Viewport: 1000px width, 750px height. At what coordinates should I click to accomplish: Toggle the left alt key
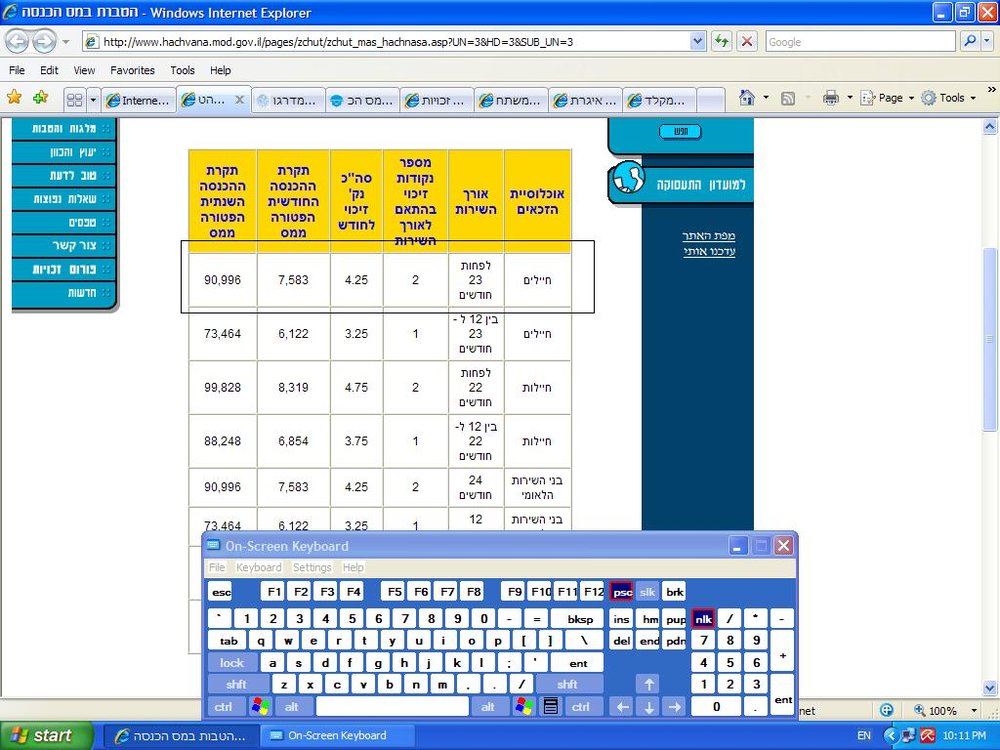(292, 707)
